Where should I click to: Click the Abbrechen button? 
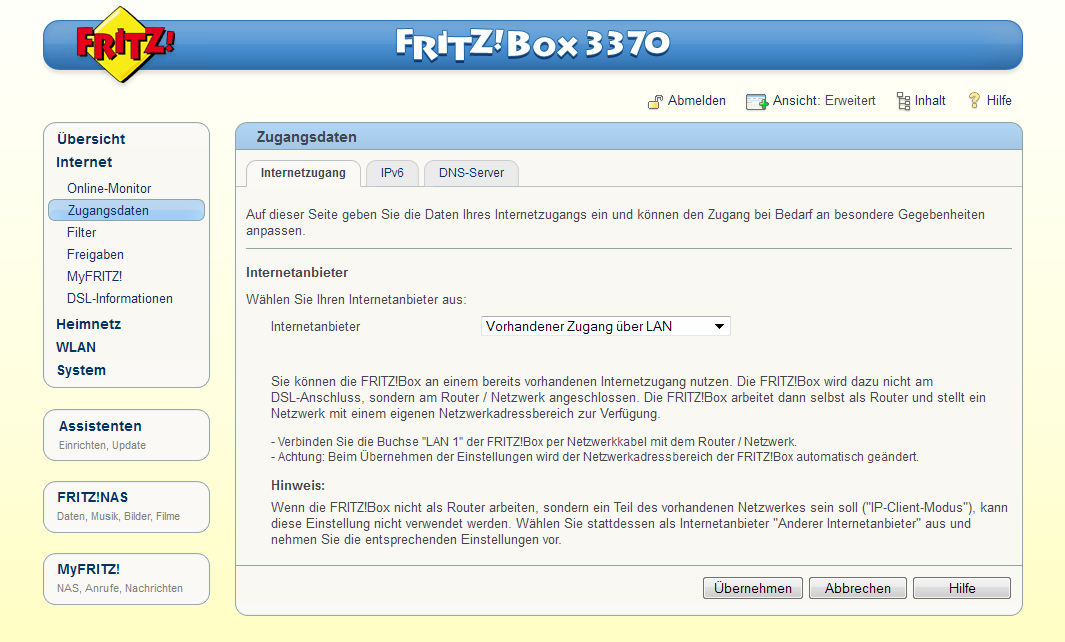pos(858,588)
